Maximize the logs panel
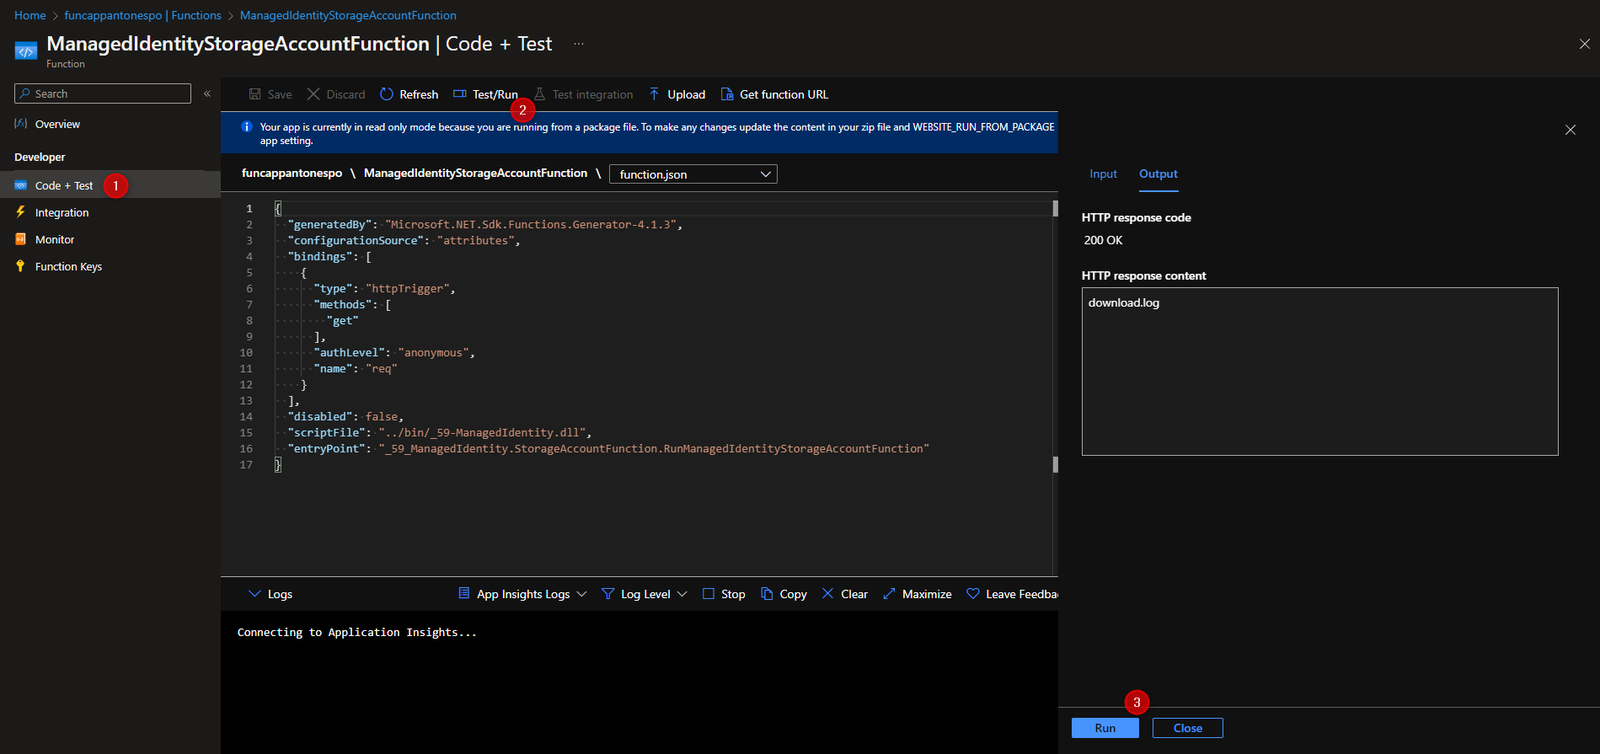This screenshot has height=754, width=1600. [x=917, y=594]
